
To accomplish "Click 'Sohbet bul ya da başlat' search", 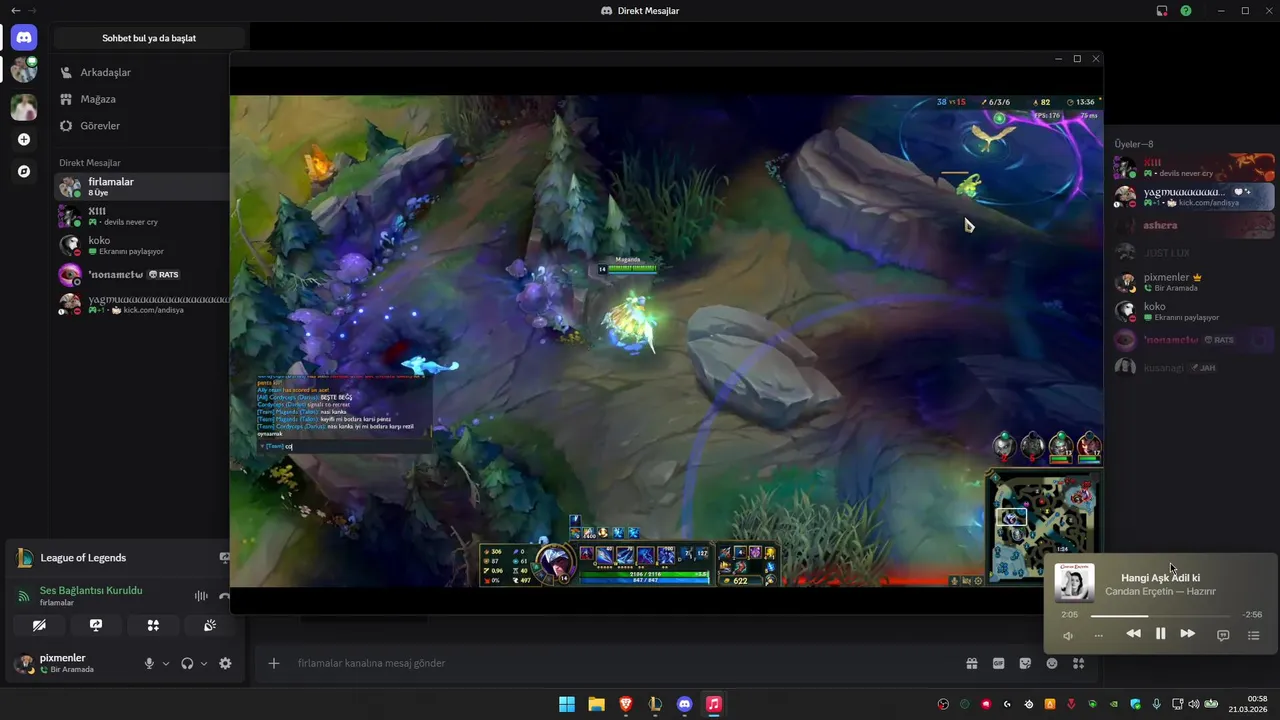I will 149,38.
